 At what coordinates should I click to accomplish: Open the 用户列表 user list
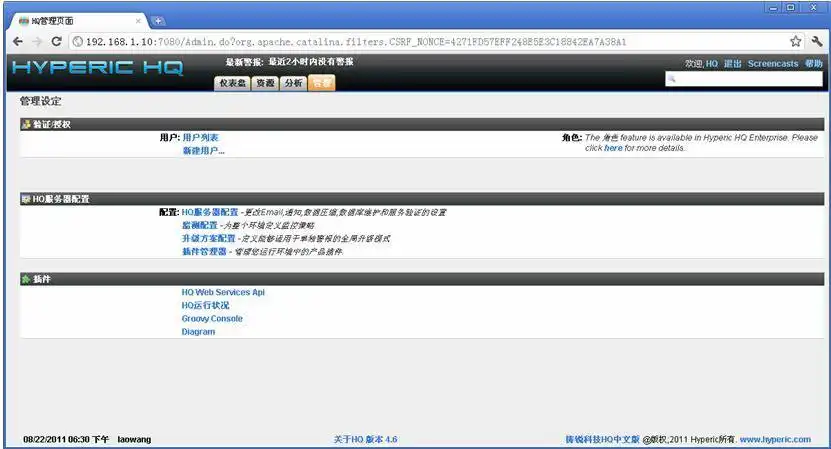pos(200,138)
